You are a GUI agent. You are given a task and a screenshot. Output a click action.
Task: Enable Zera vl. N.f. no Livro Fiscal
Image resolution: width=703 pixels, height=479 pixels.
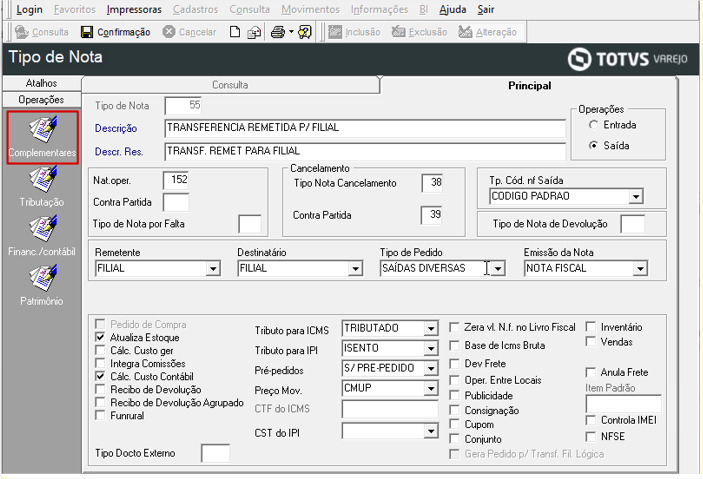pyautogui.click(x=455, y=327)
